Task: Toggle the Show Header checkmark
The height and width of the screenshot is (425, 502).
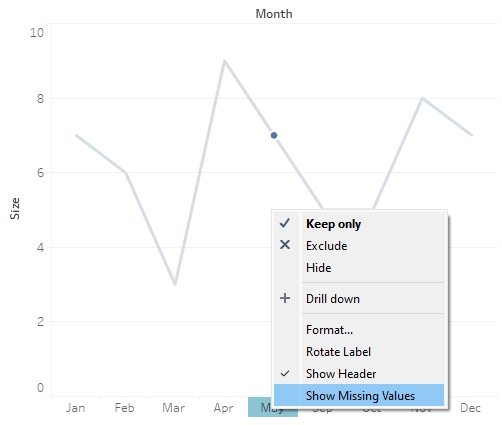Action: 285,374
